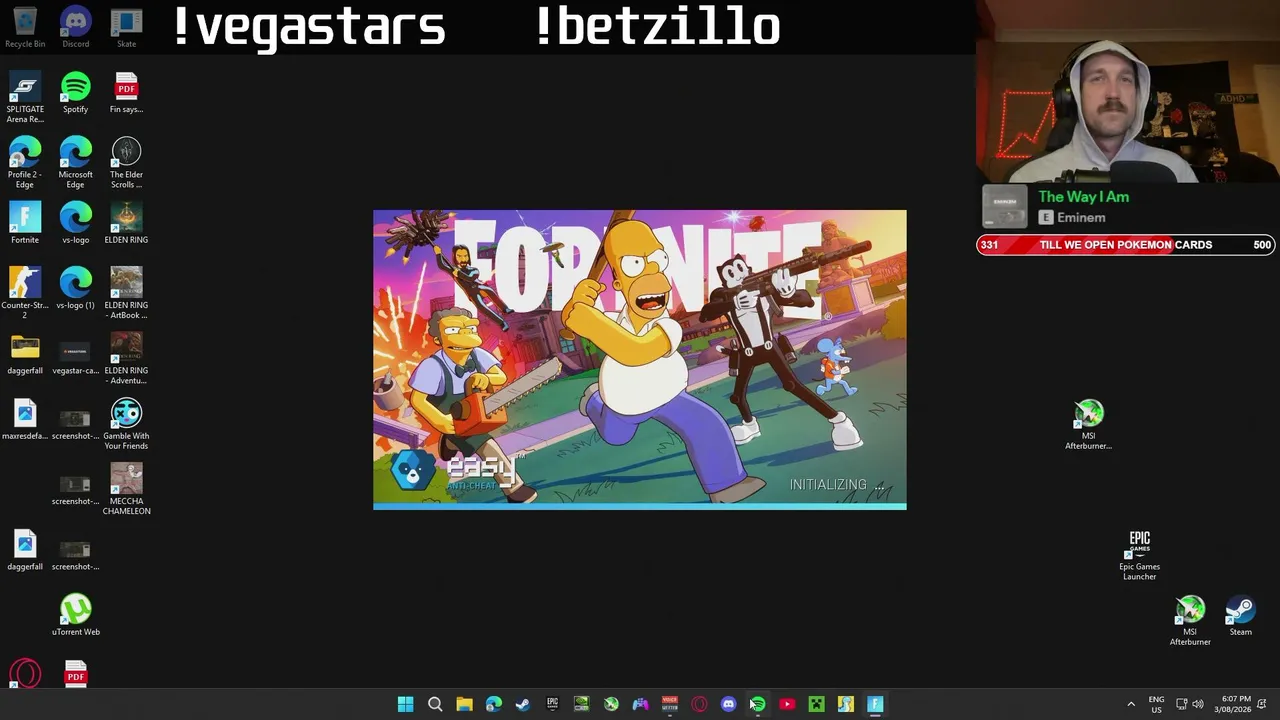1280x720 pixels.
Task: Select the daggerfall image file
Action: click(25, 550)
